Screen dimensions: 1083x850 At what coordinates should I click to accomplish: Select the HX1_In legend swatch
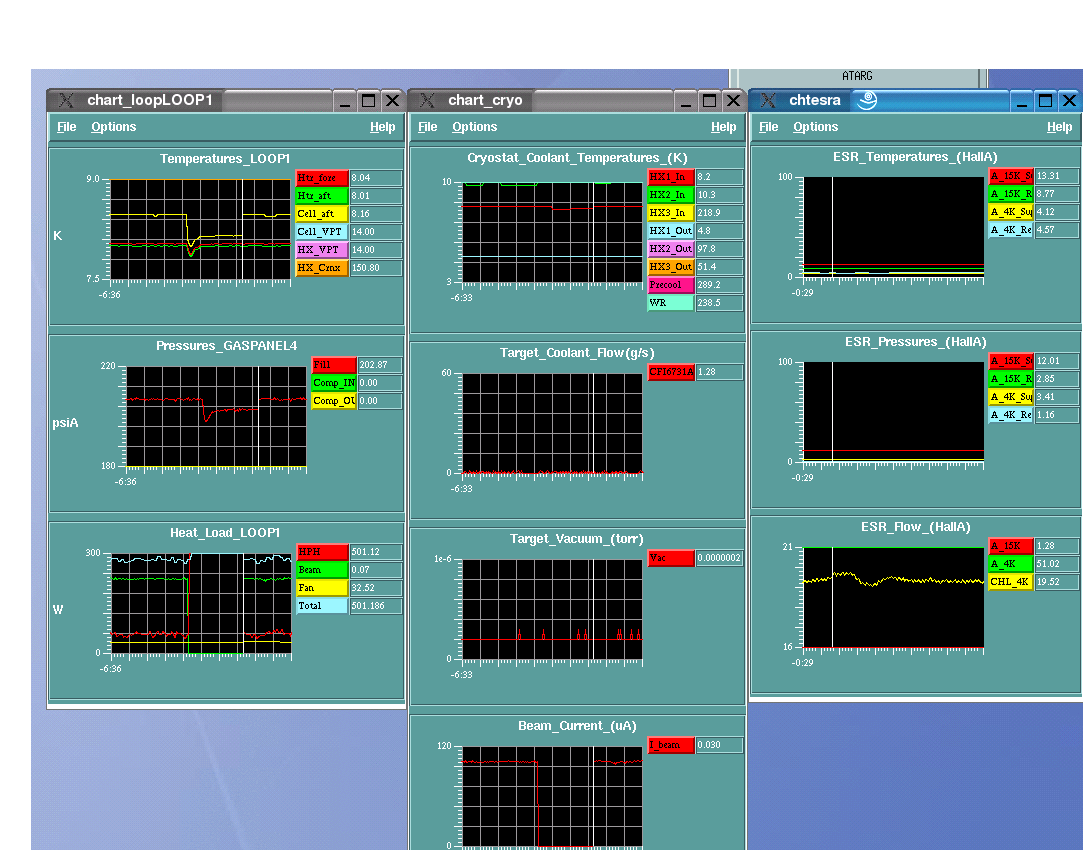(x=671, y=177)
